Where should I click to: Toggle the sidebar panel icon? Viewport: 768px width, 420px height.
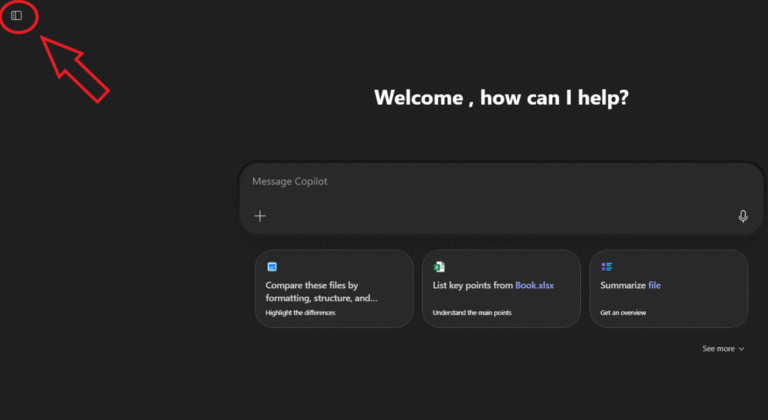coord(17,16)
